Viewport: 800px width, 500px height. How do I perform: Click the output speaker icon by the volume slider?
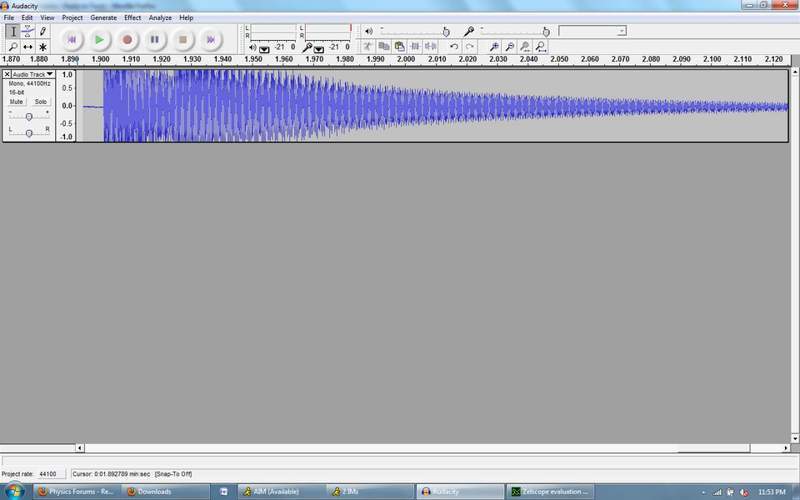(x=368, y=32)
